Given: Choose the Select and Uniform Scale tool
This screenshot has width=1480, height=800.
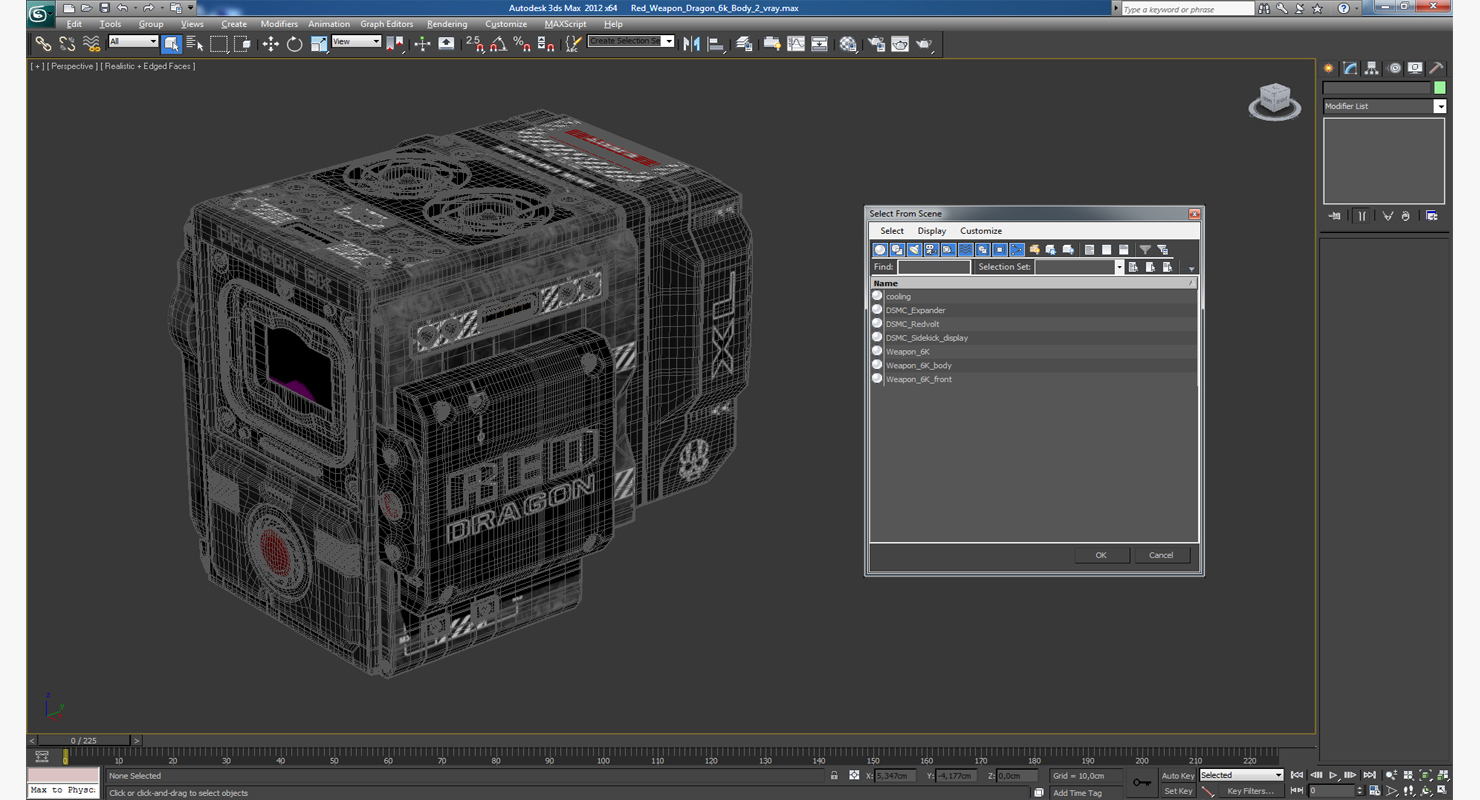Looking at the screenshot, I should (x=318, y=44).
